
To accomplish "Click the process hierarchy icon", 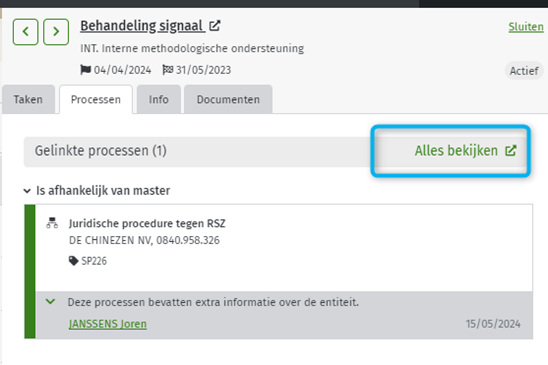I will click(x=52, y=223).
